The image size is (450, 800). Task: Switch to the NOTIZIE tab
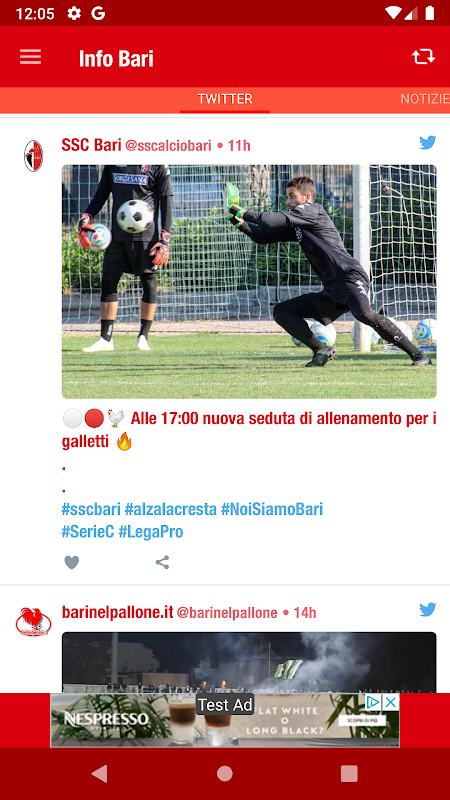(x=425, y=99)
